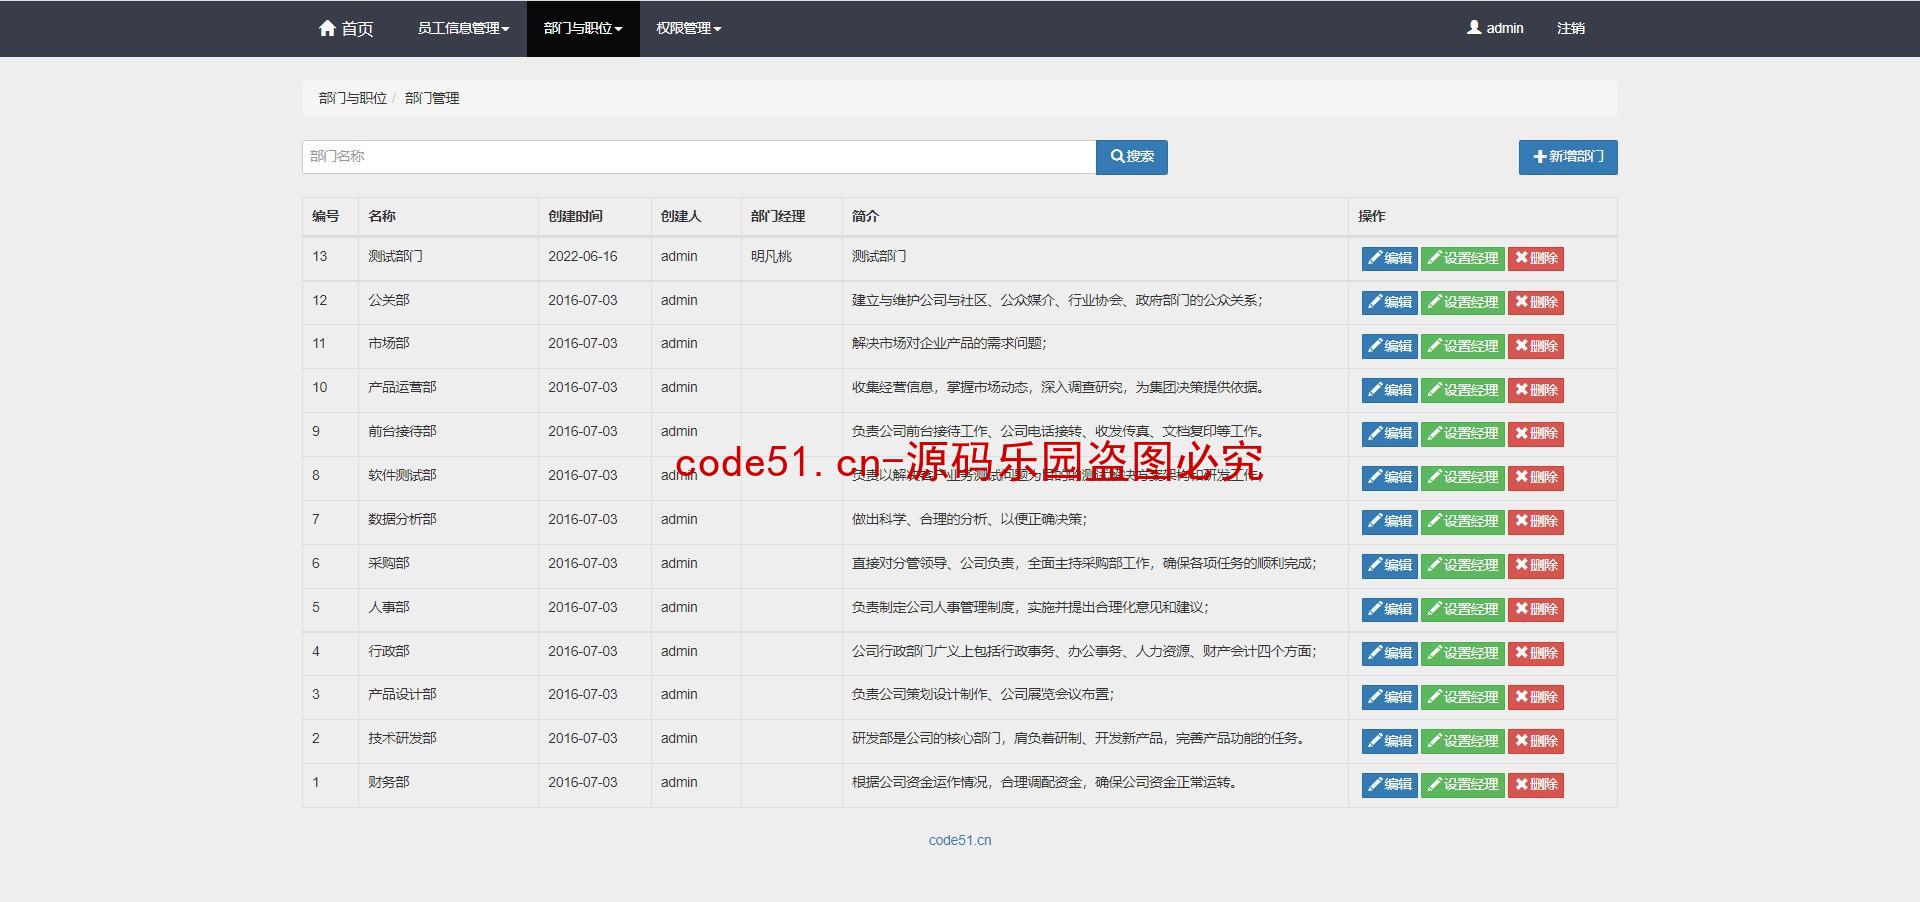Edit the 产品运营部 department
Viewport: 1920px width, 902px height.
coord(1390,390)
